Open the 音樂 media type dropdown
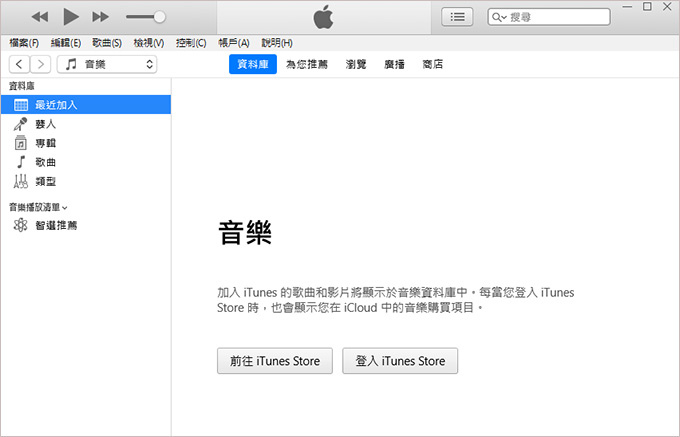The width and height of the screenshot is (680, 437). [107, 64]
